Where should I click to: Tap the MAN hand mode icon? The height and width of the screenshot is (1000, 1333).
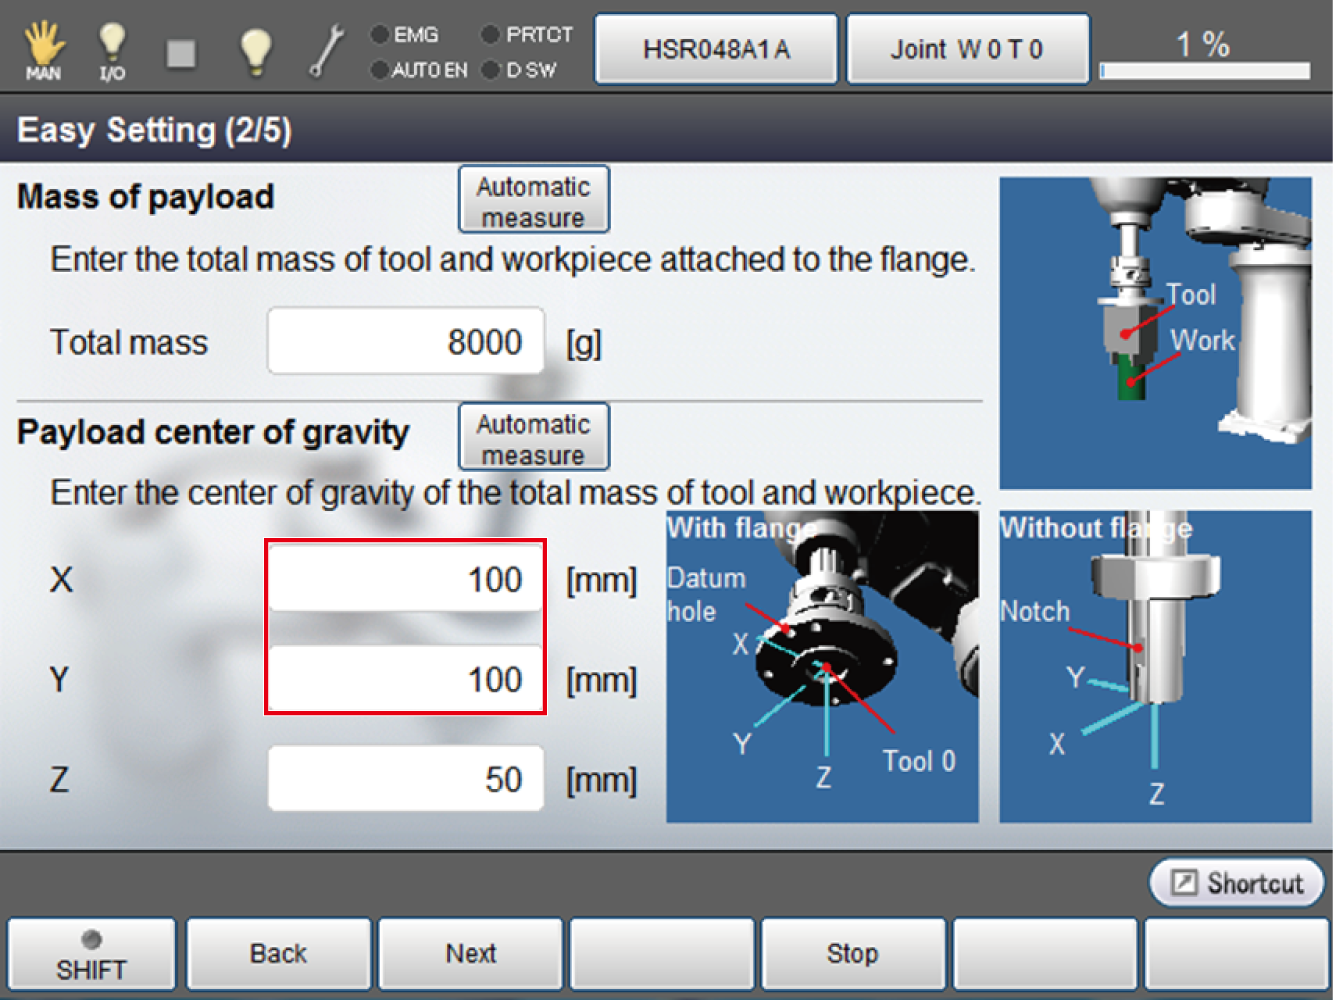[44, 50]
